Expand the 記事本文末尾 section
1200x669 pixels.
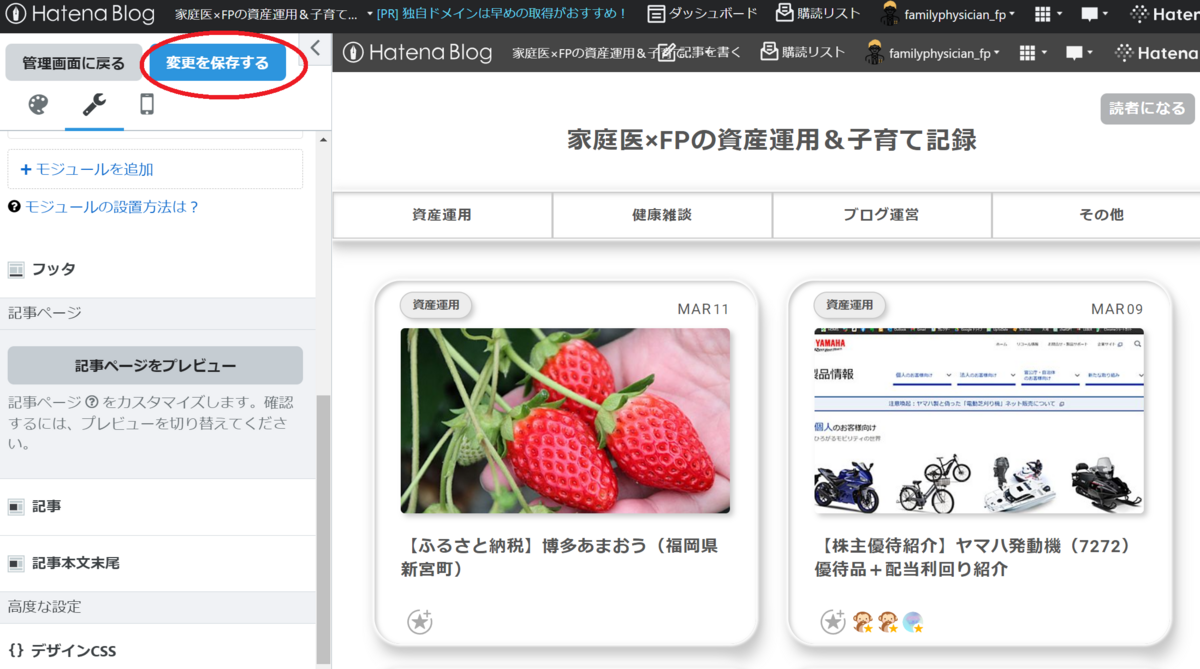tap(158, 563)
